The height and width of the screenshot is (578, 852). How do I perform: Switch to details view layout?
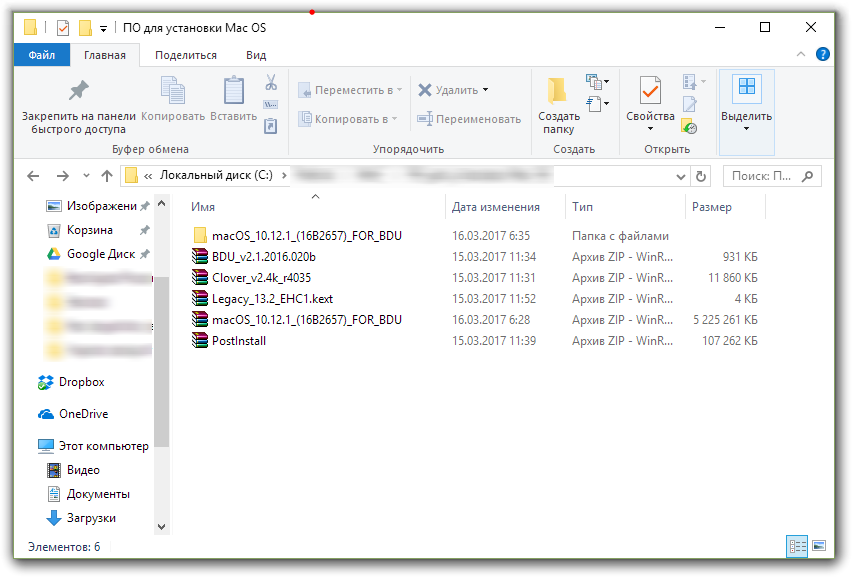[x=797, y=546]
